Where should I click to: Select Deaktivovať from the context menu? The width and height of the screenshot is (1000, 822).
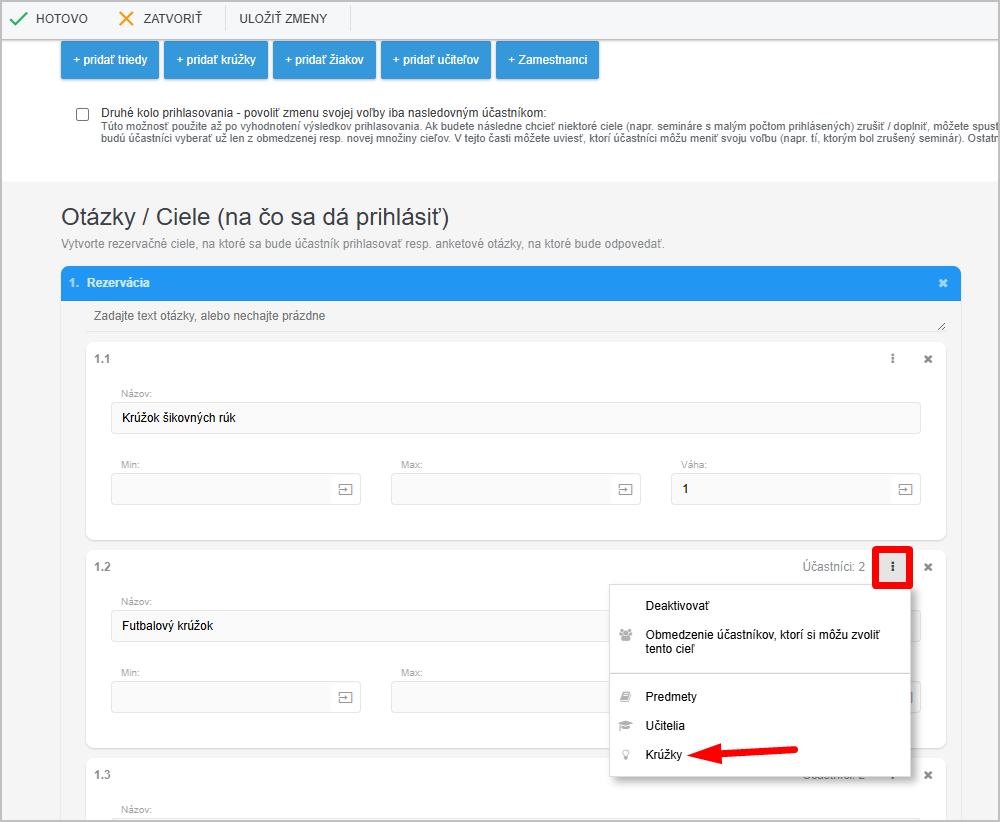677,606
